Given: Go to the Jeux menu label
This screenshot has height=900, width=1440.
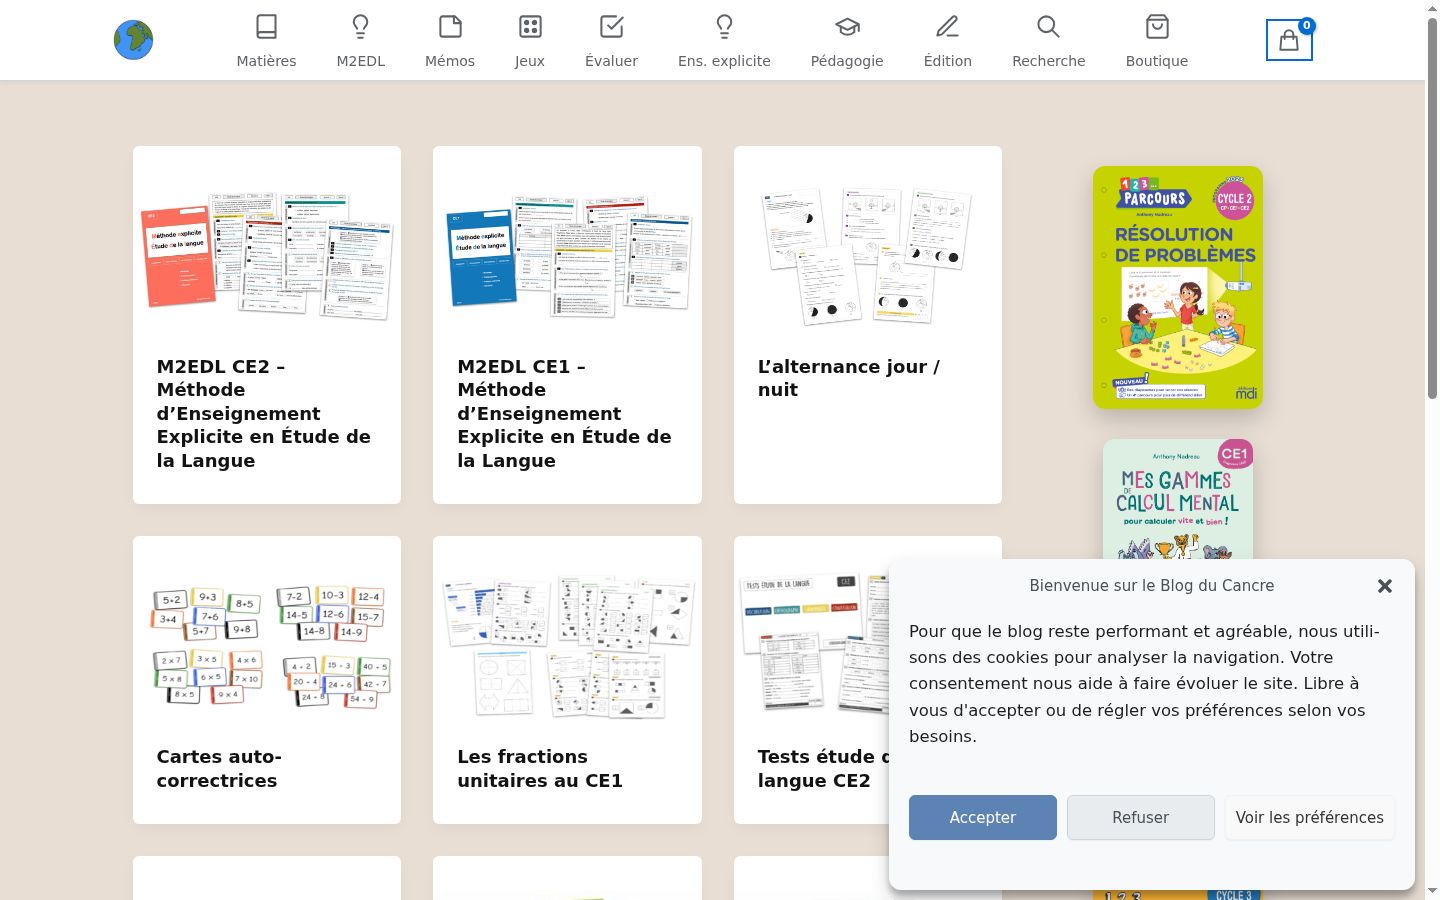Looking at the screenshot, I should [x=530, y=61].
